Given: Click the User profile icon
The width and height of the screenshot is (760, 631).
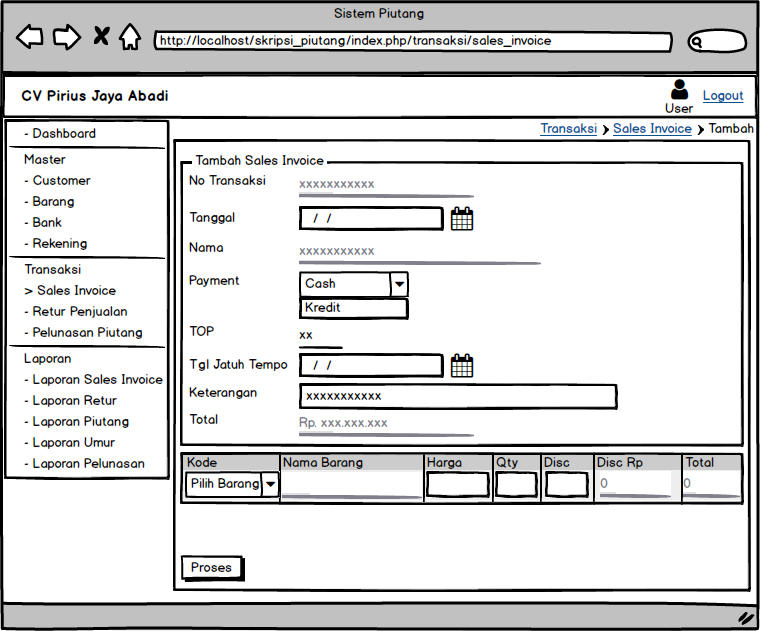Looking at the screenshot, I should point(679,90).
